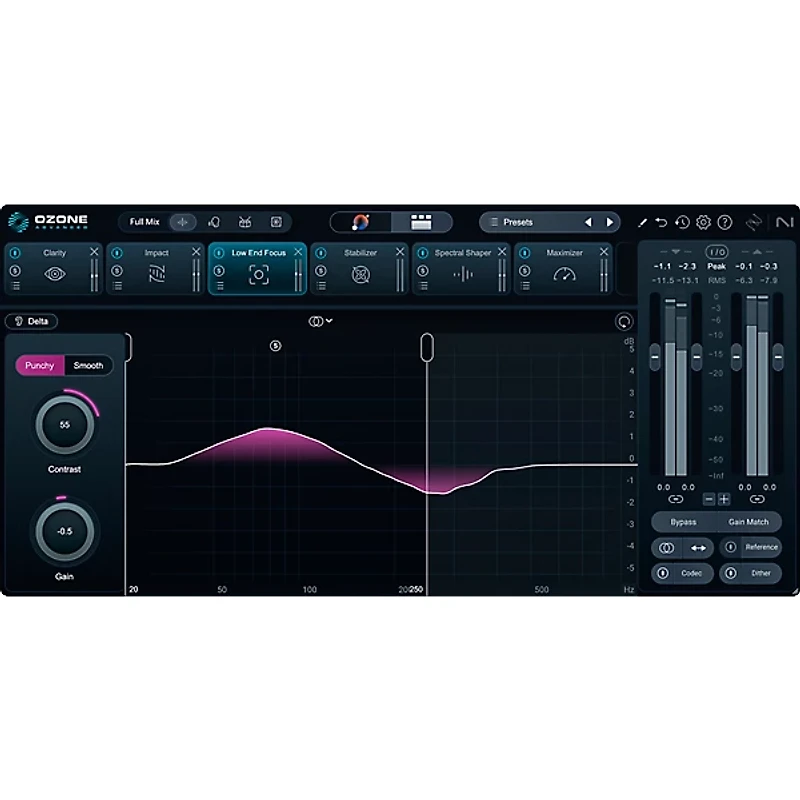Click the I/O meter button

(x=716, y=252)
